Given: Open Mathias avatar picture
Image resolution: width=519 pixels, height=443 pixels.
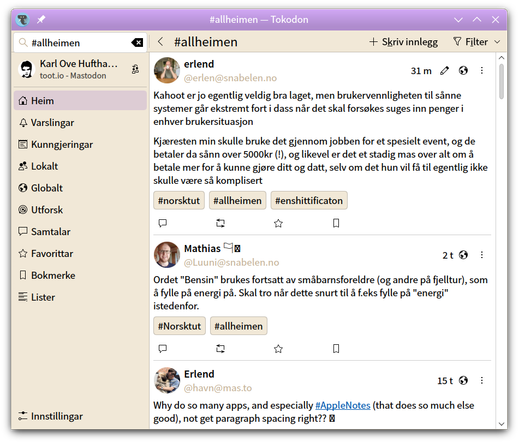Looking at the screenshot, I should [x=167, y=255].
